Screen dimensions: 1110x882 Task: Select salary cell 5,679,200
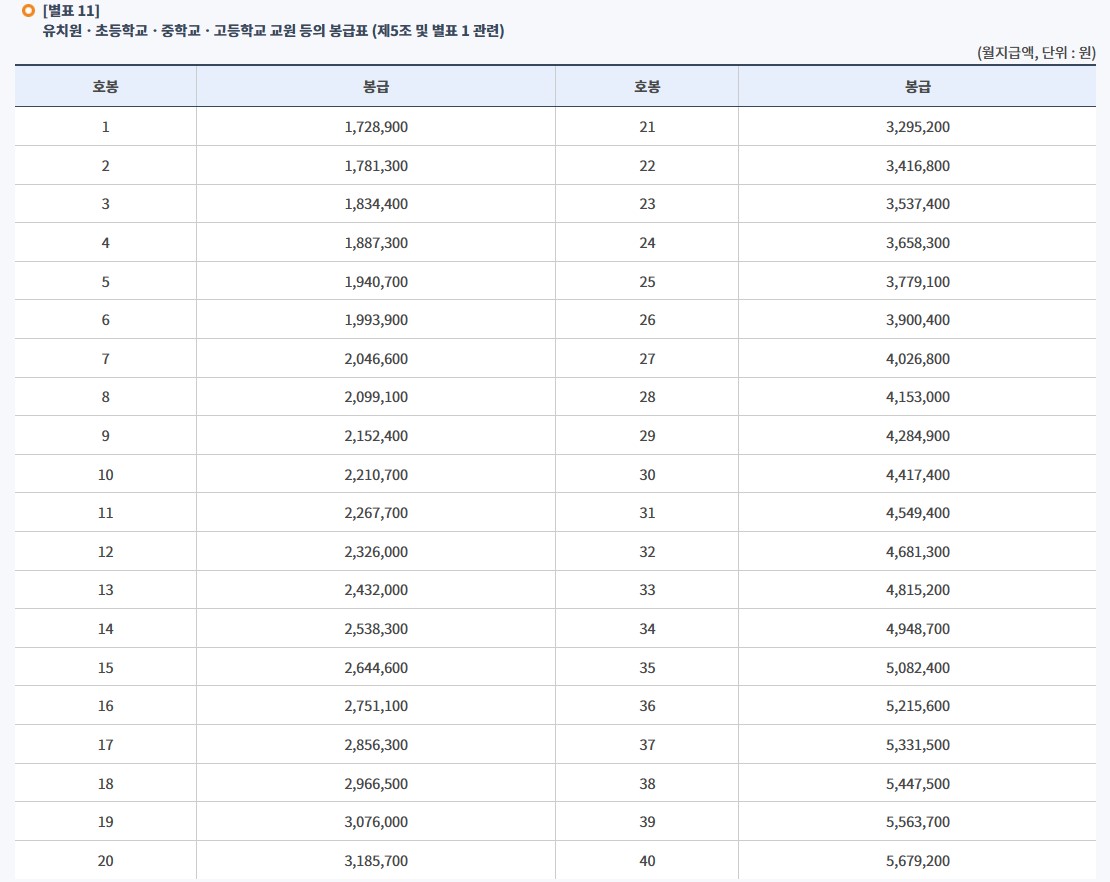[x=917, y=861]
